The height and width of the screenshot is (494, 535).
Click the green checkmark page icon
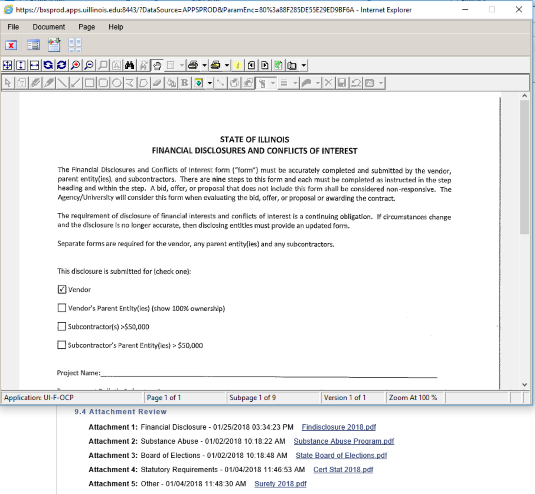(278, 65)
